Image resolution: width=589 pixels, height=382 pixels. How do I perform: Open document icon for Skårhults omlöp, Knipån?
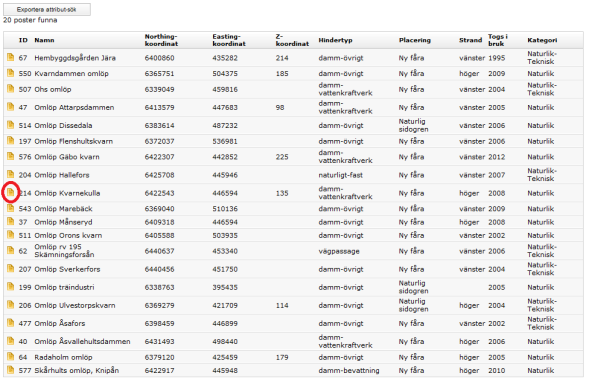(x=11, y=370)
